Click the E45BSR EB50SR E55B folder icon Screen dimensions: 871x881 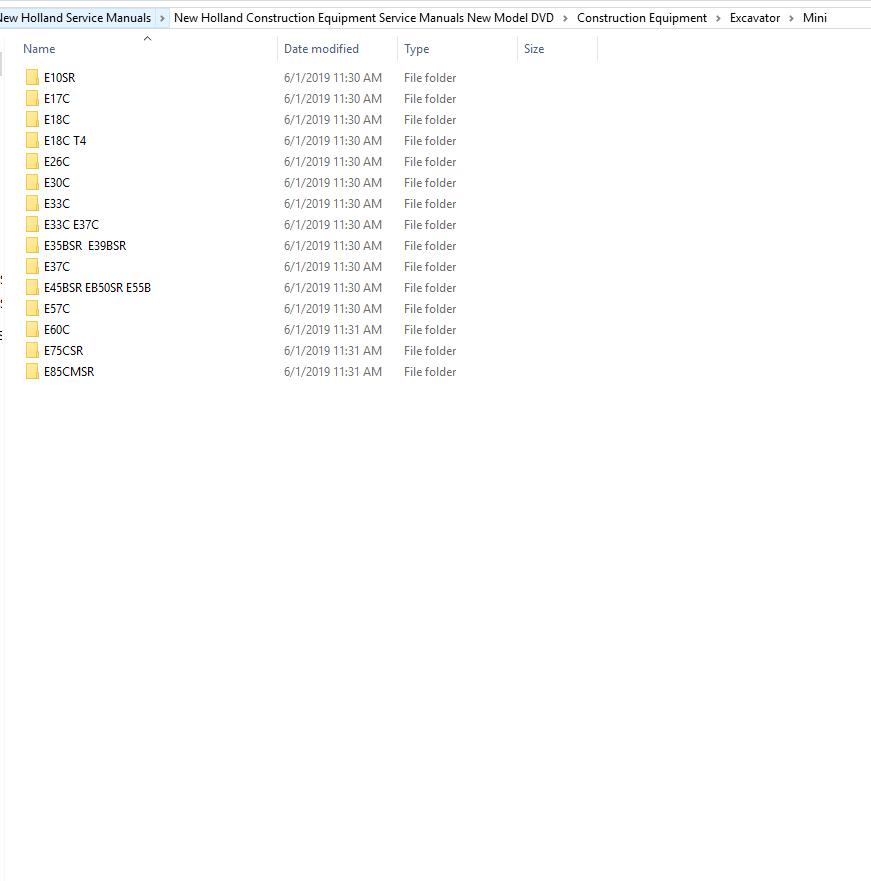(33, 288)
